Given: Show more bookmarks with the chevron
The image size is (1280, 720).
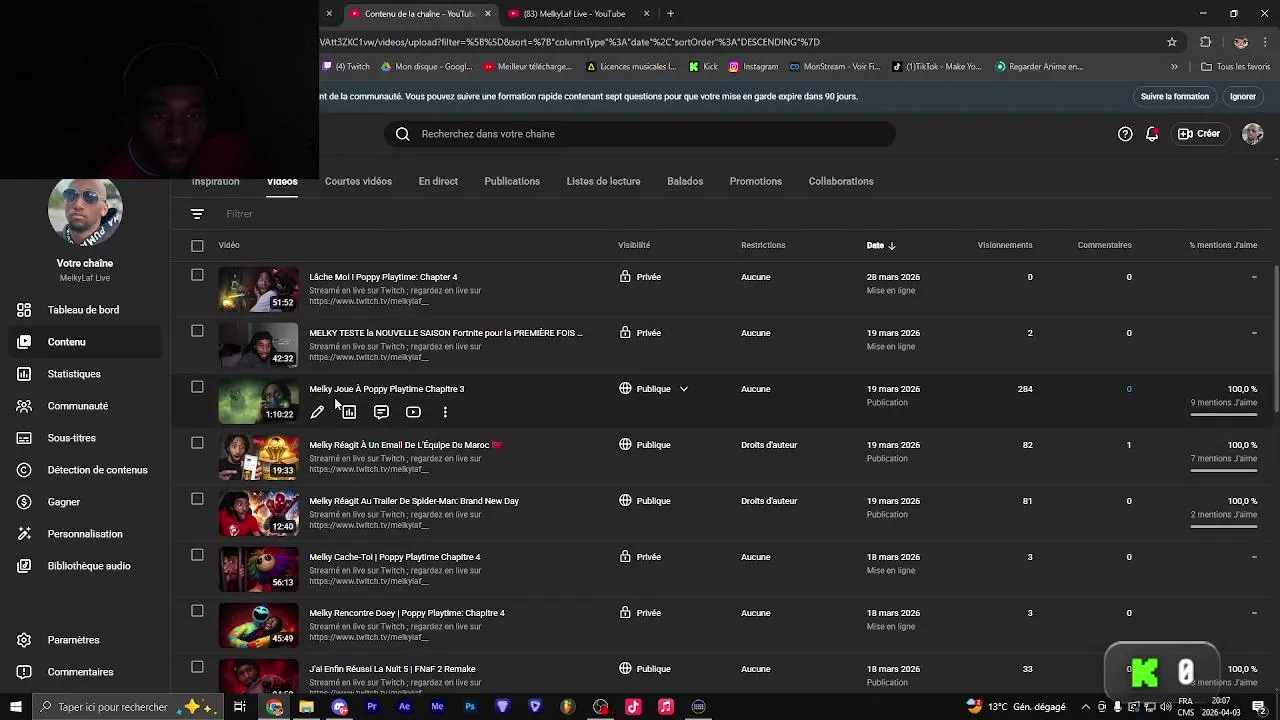Looking at the screenshot, I should point(1174,67).
